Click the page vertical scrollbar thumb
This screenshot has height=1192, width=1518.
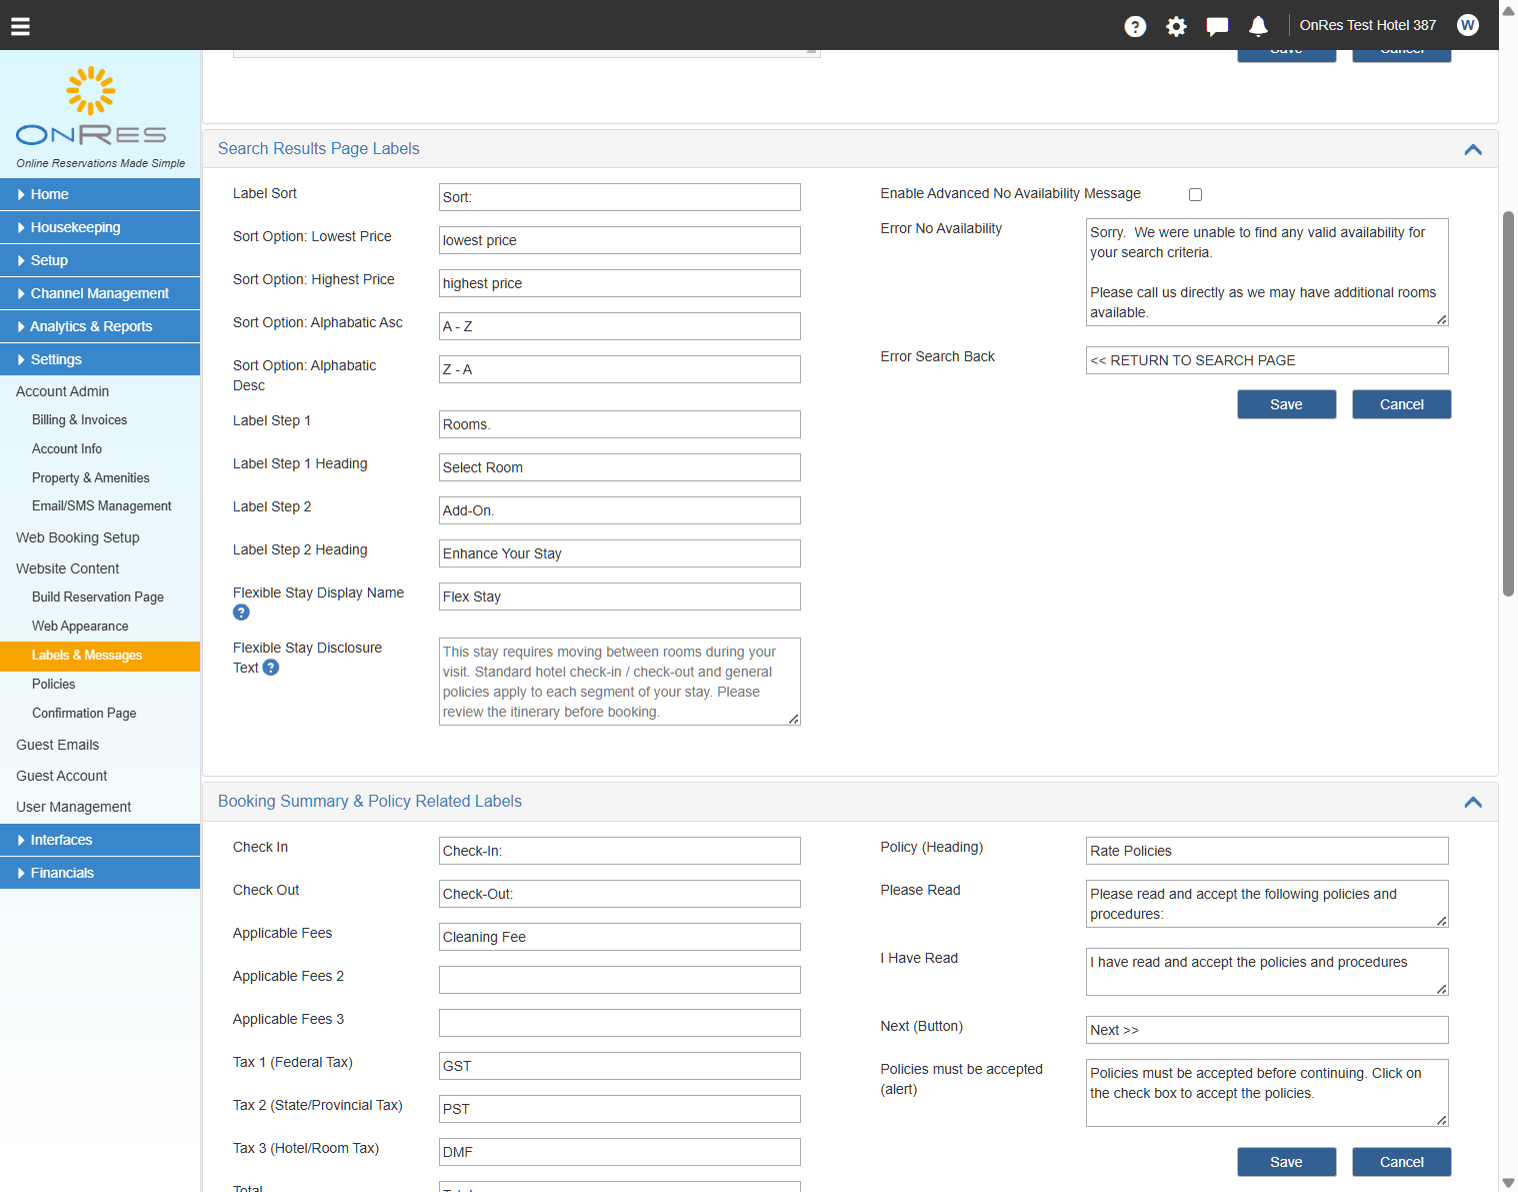1508,404
